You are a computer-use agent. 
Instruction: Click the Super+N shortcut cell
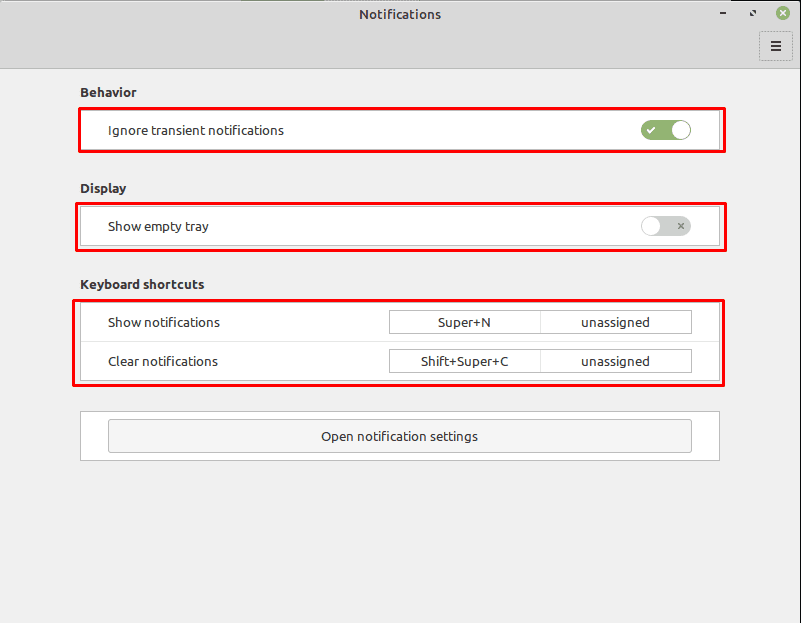pos(464,322)
